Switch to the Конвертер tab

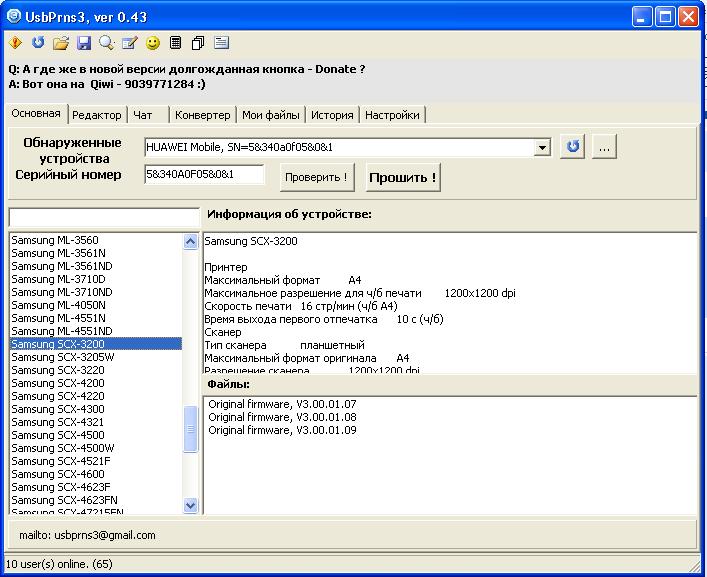[x=202, y=115]
